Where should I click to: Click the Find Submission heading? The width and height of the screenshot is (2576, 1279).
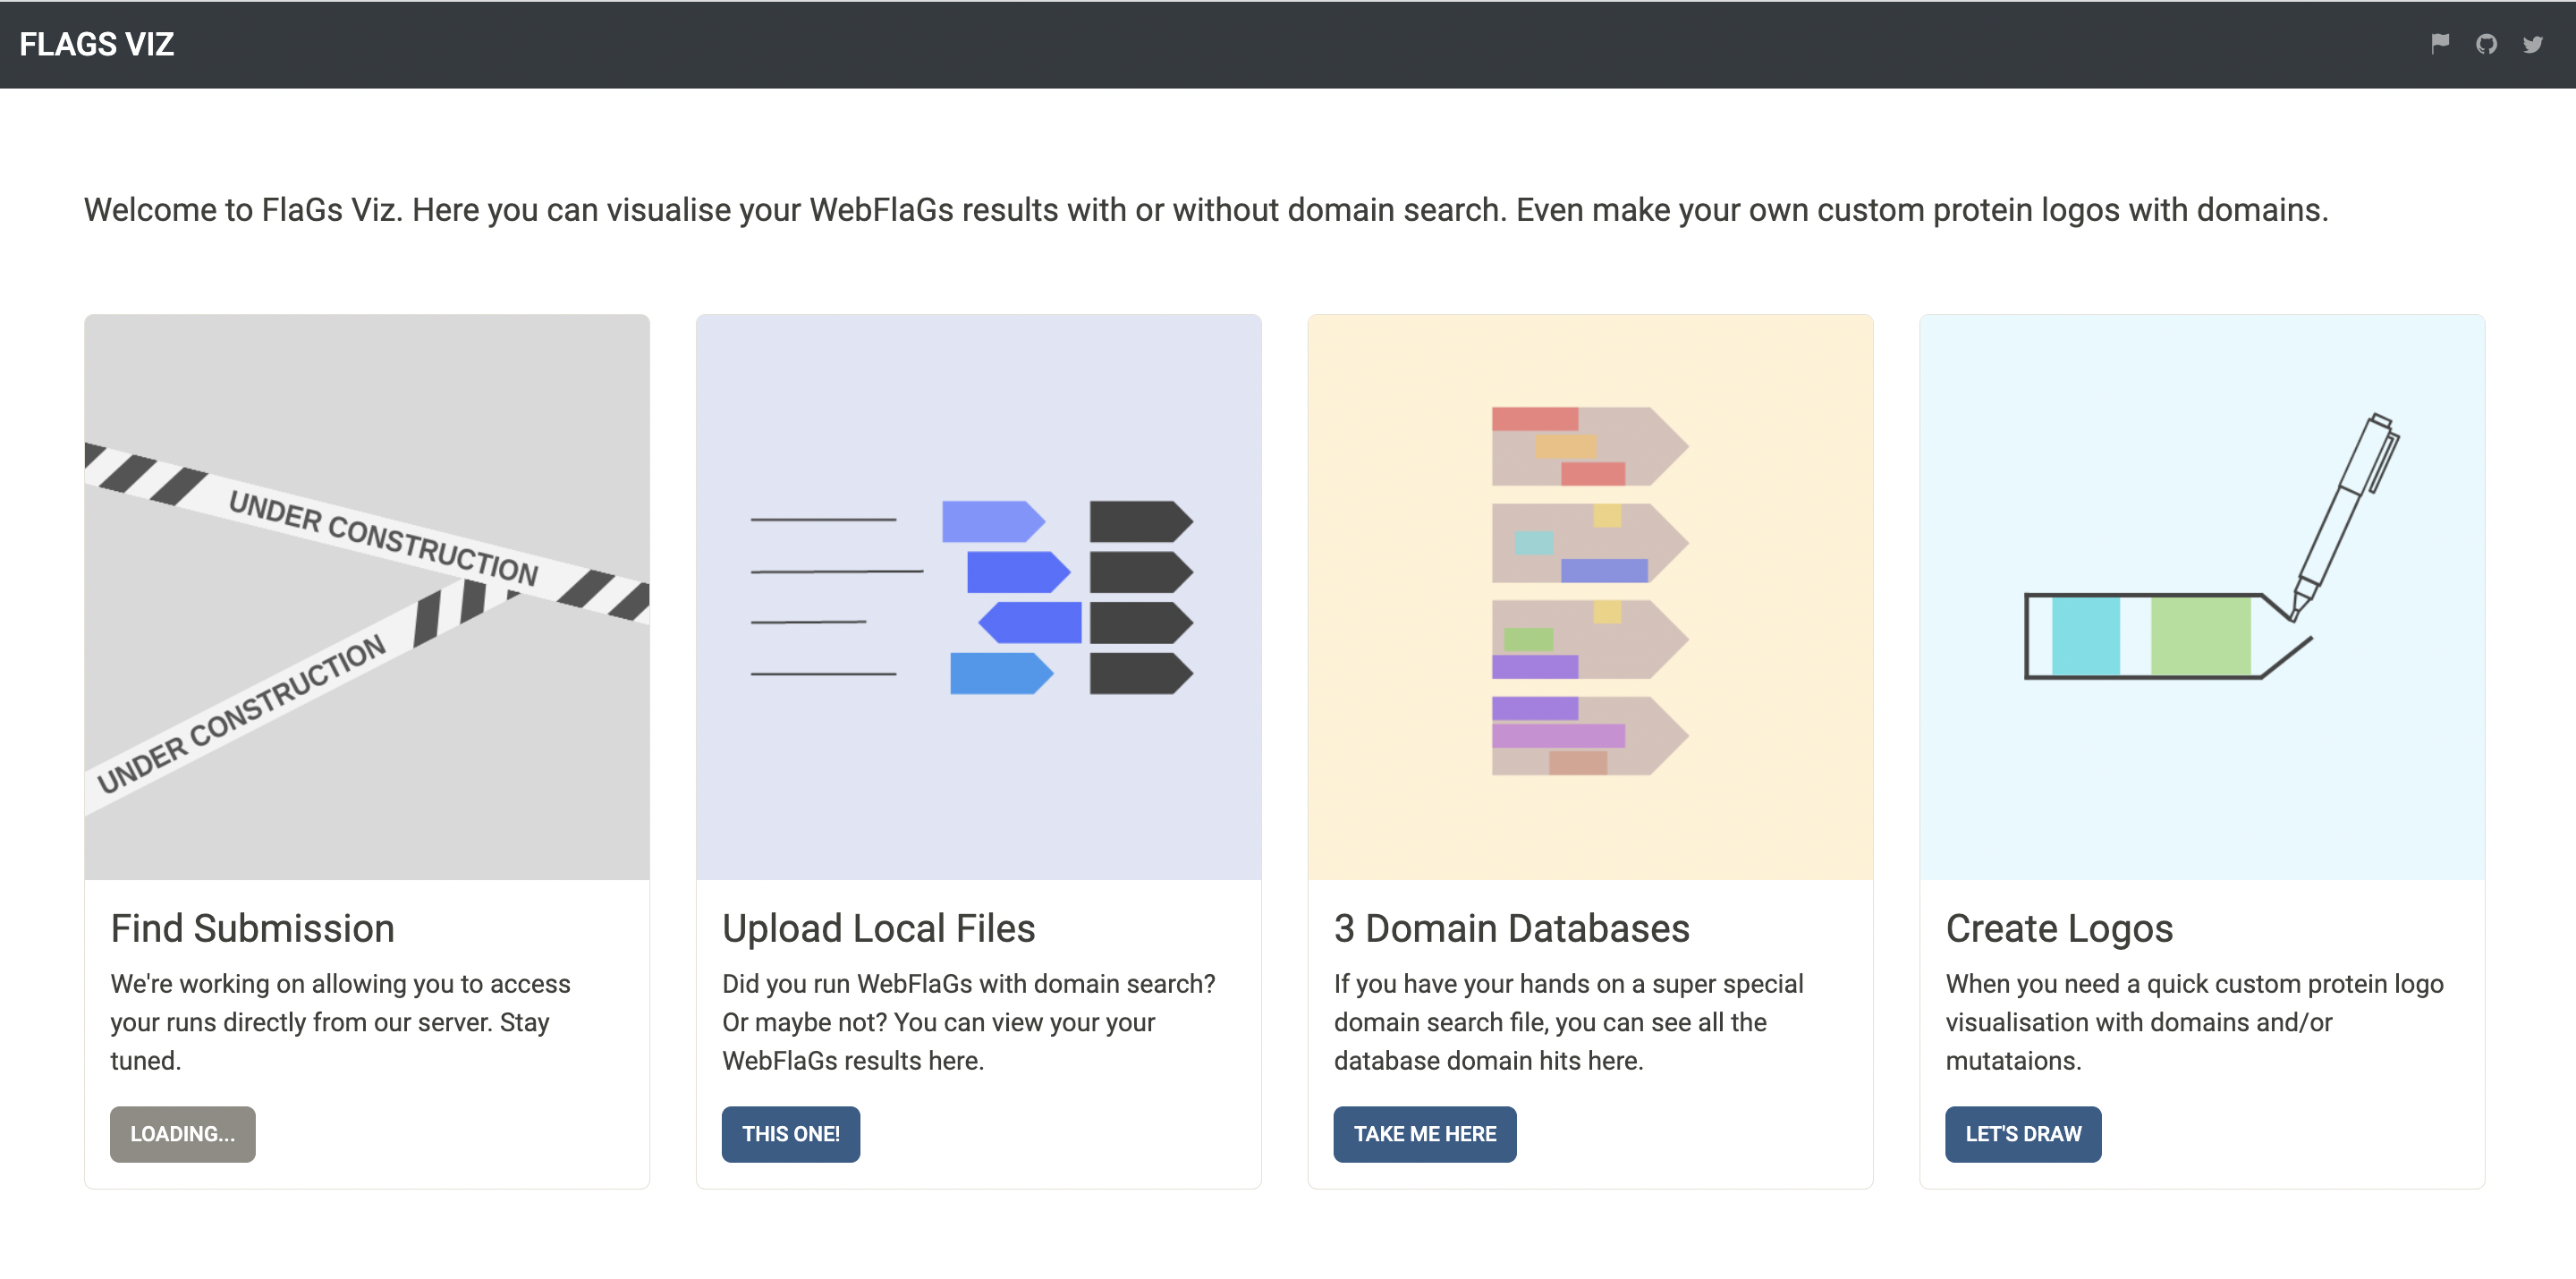click(x=251, y=928)
